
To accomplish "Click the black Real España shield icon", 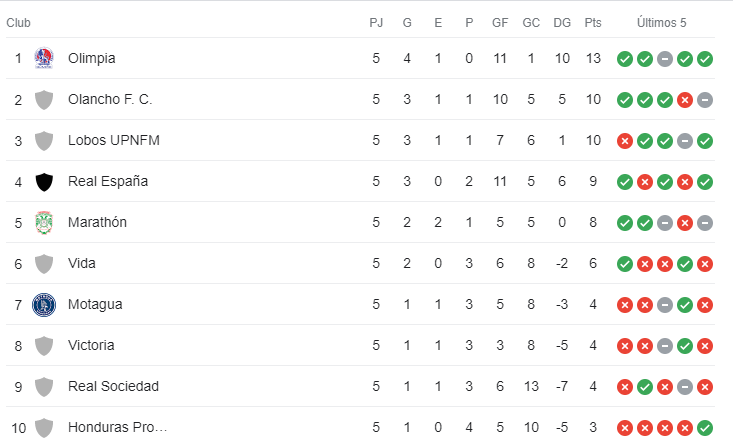I will tap(44, 182).
